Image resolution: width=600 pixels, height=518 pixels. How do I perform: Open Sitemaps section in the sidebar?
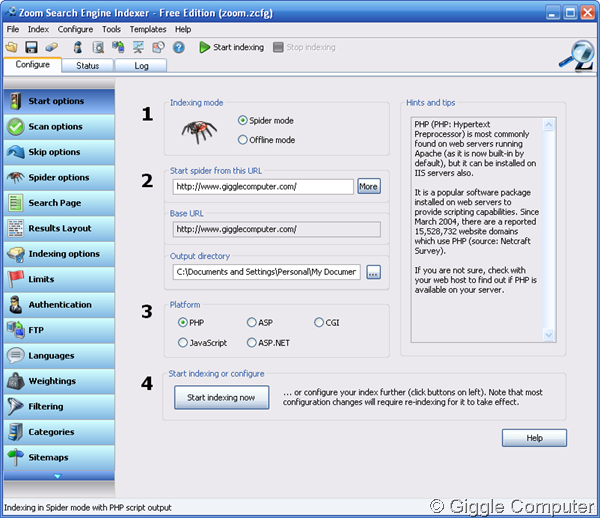tap(59, 457)
